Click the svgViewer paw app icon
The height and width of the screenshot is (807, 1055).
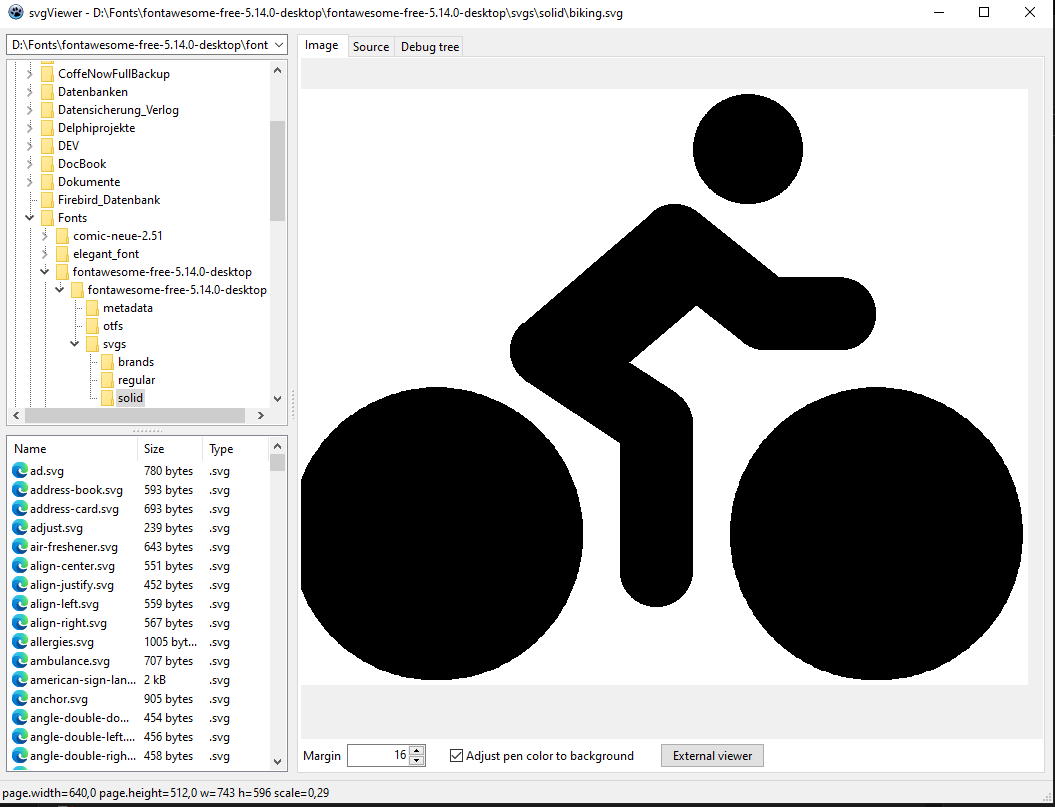click(15, 12)
